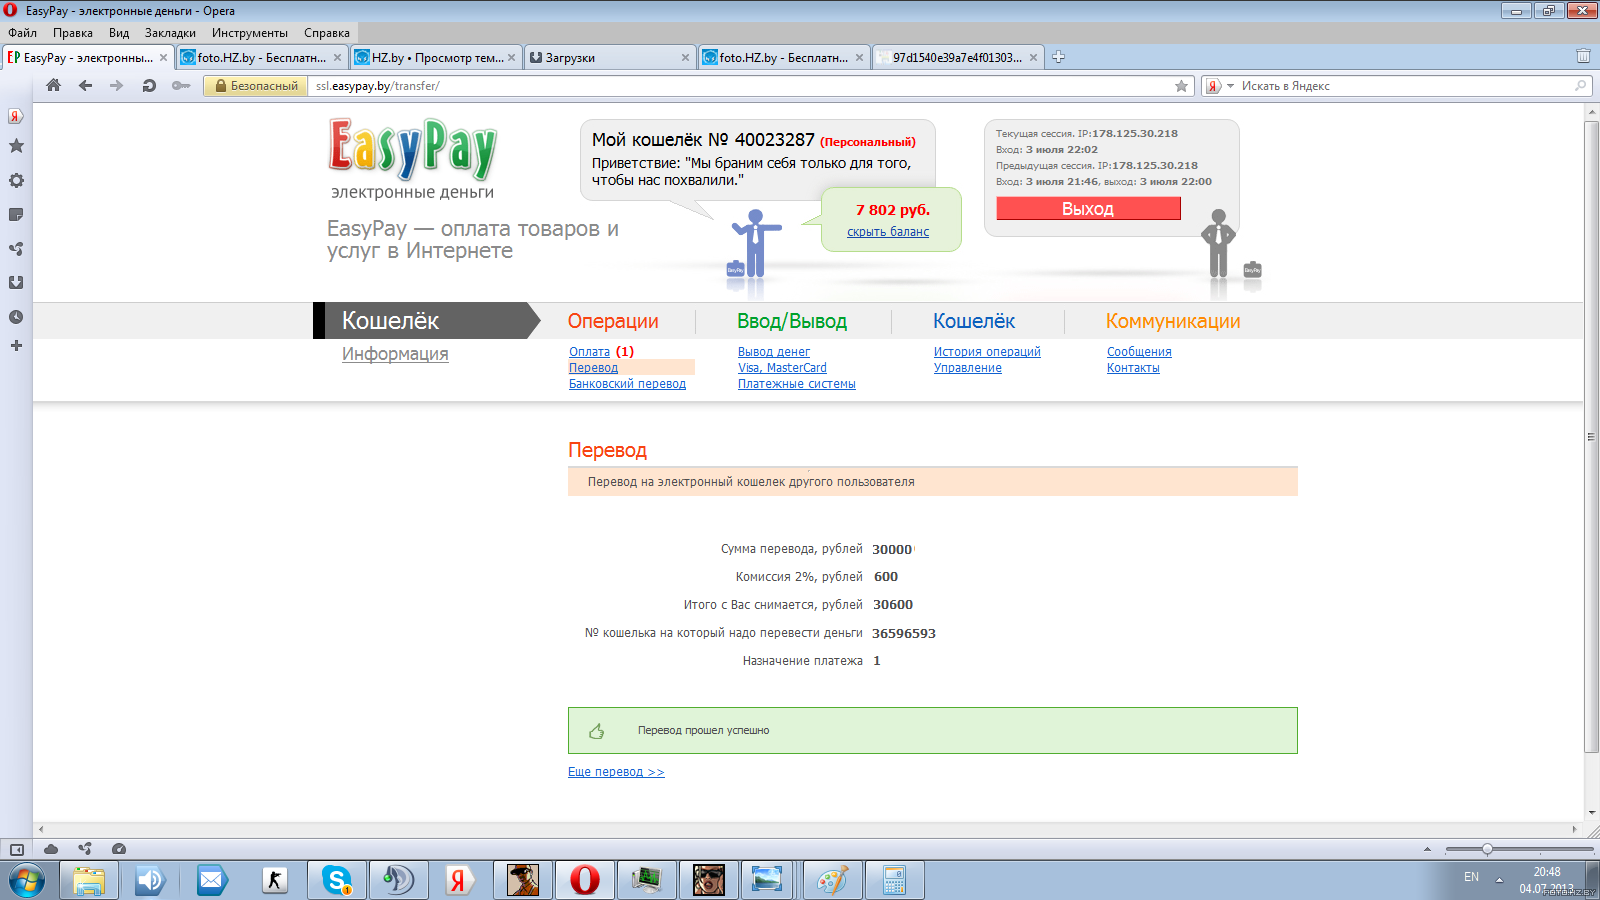Open the Сообщения link

tap(1139, 352)
